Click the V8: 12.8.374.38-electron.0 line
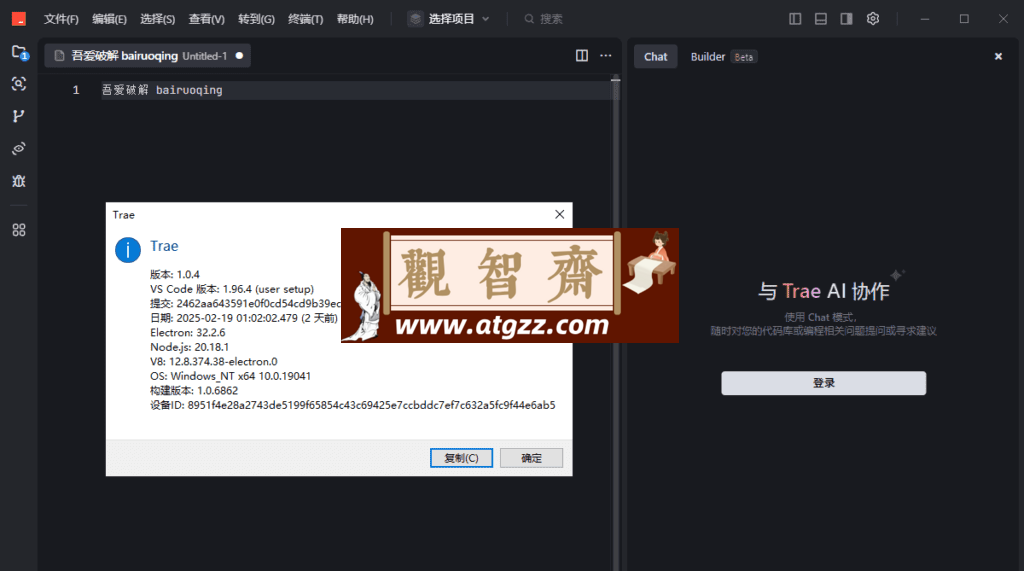Screen dimensions: 1024x571 click(x=214, y=361)
